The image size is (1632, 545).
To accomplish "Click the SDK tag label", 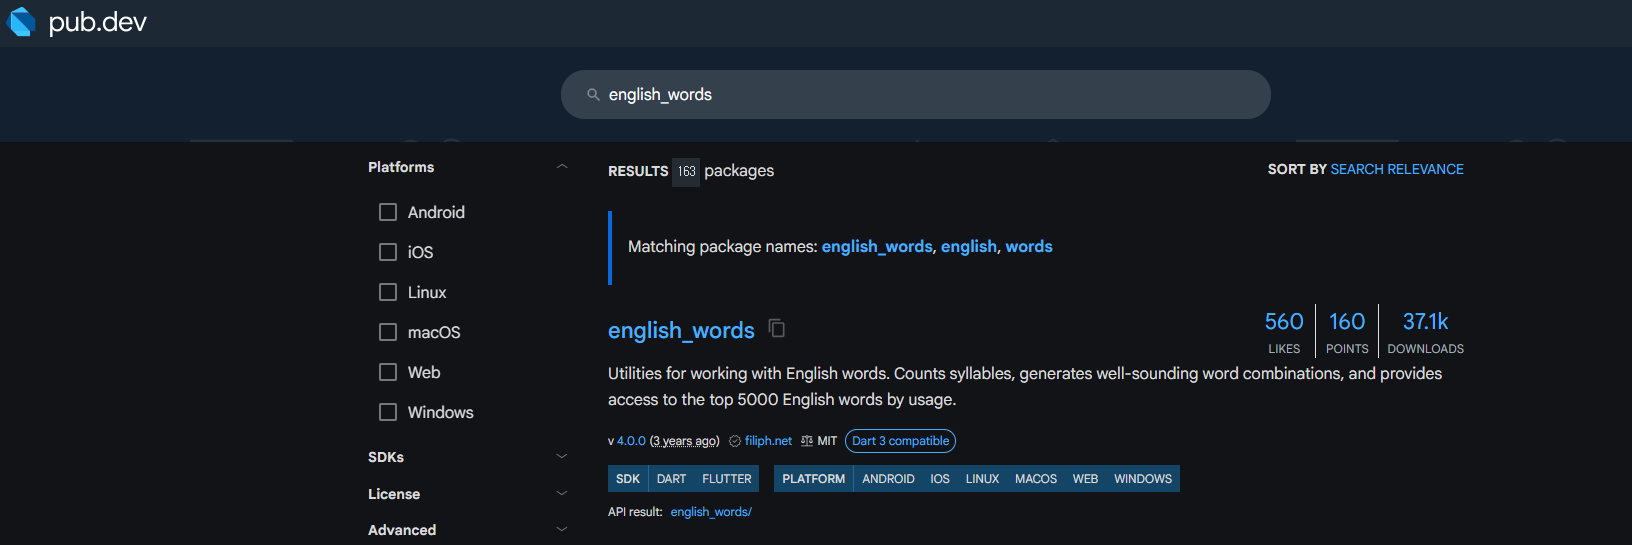I will (x=628, y=479).
